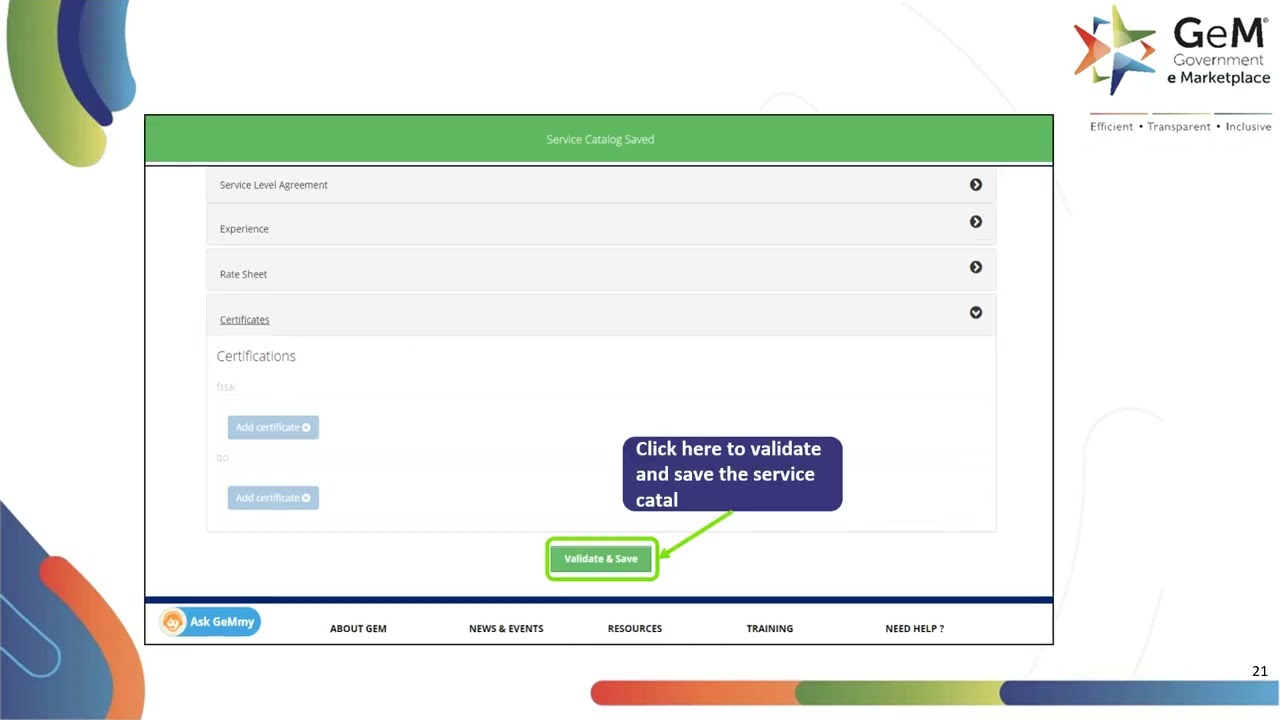This screenshot has height=720, width=1280.
Task: Click the Service Catalog Saved notification banner
Action: 599,139
